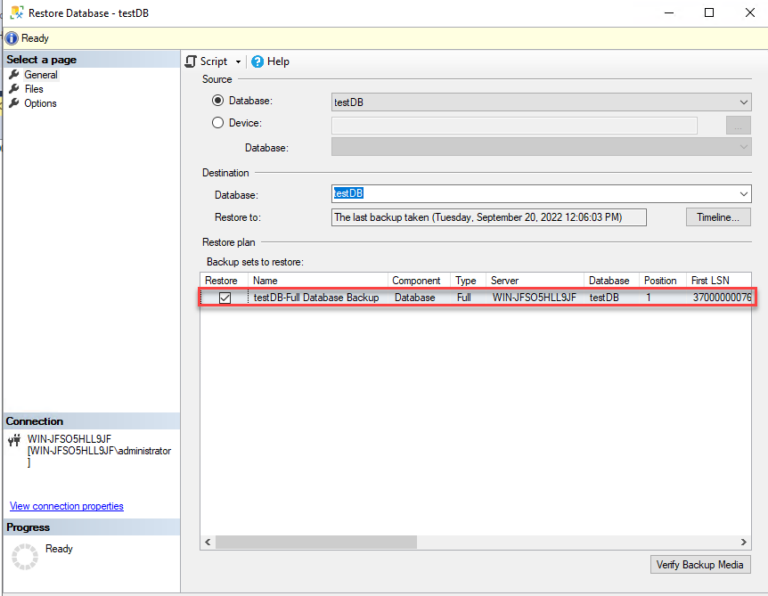Expand the destination Database dropdown

(743, 194)
